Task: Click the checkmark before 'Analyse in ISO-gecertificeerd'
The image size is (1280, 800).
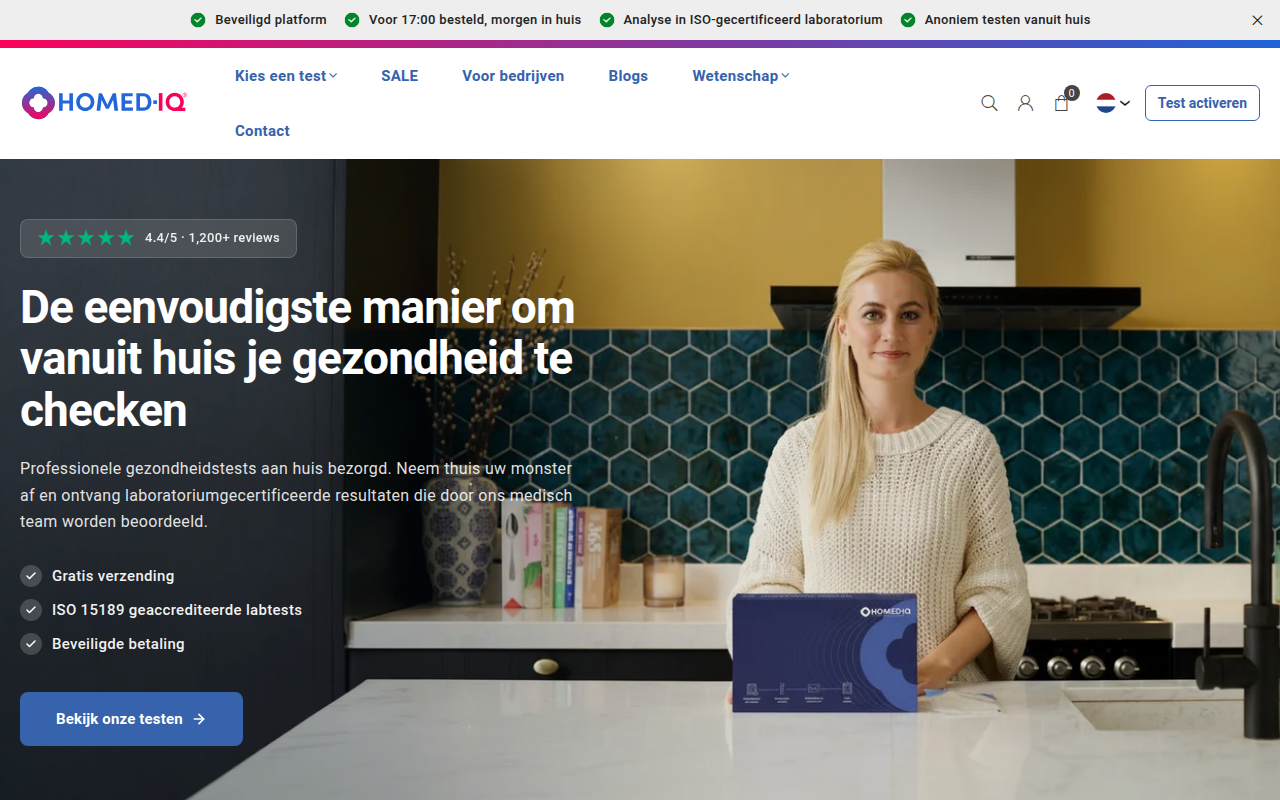Action: tap(606, 20)
